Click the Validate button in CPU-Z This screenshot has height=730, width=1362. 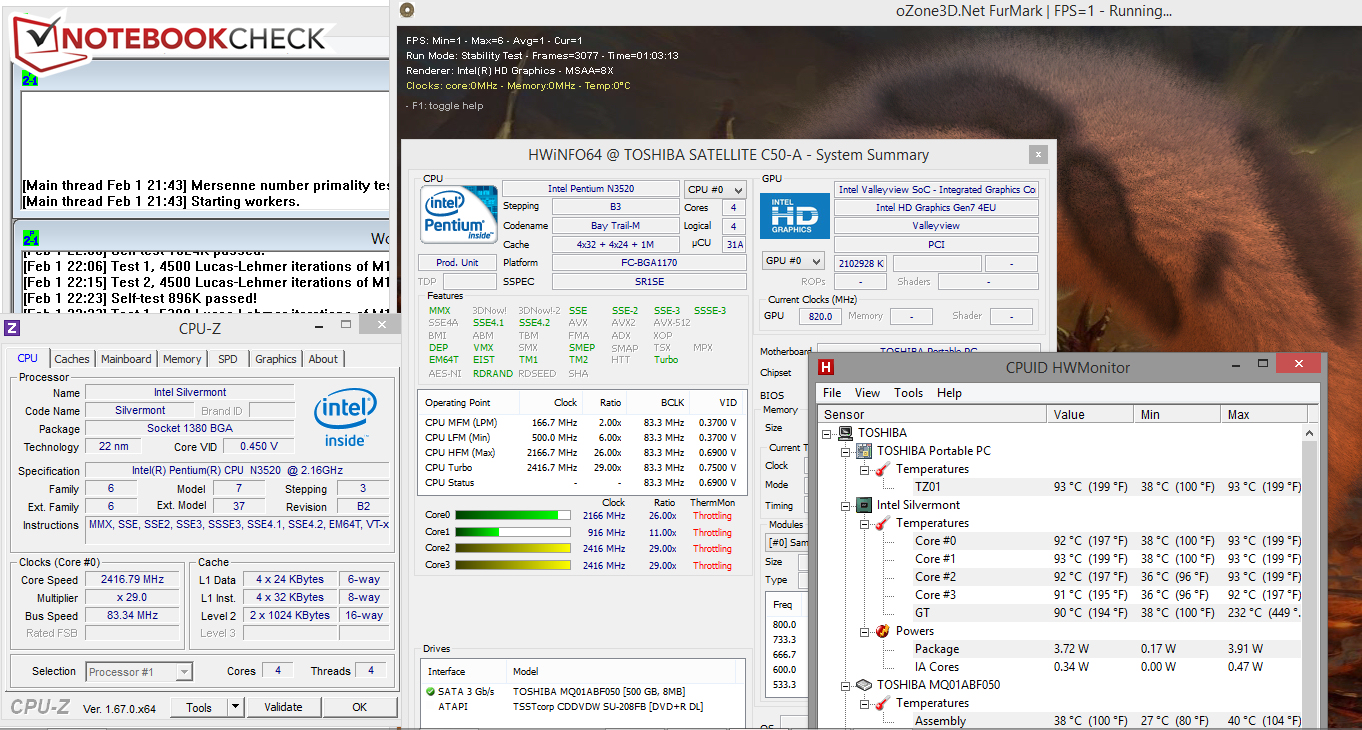[283, 707]
